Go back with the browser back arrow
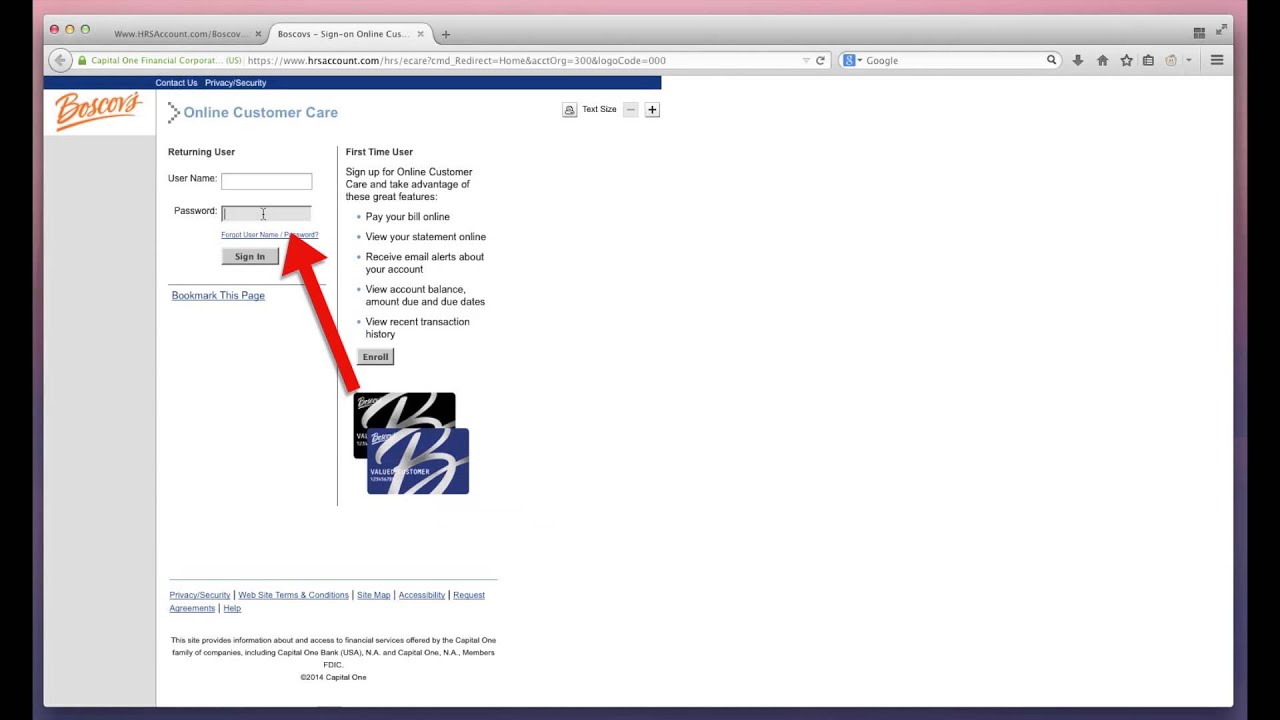Screen dimensions: 1280x720 60,60
